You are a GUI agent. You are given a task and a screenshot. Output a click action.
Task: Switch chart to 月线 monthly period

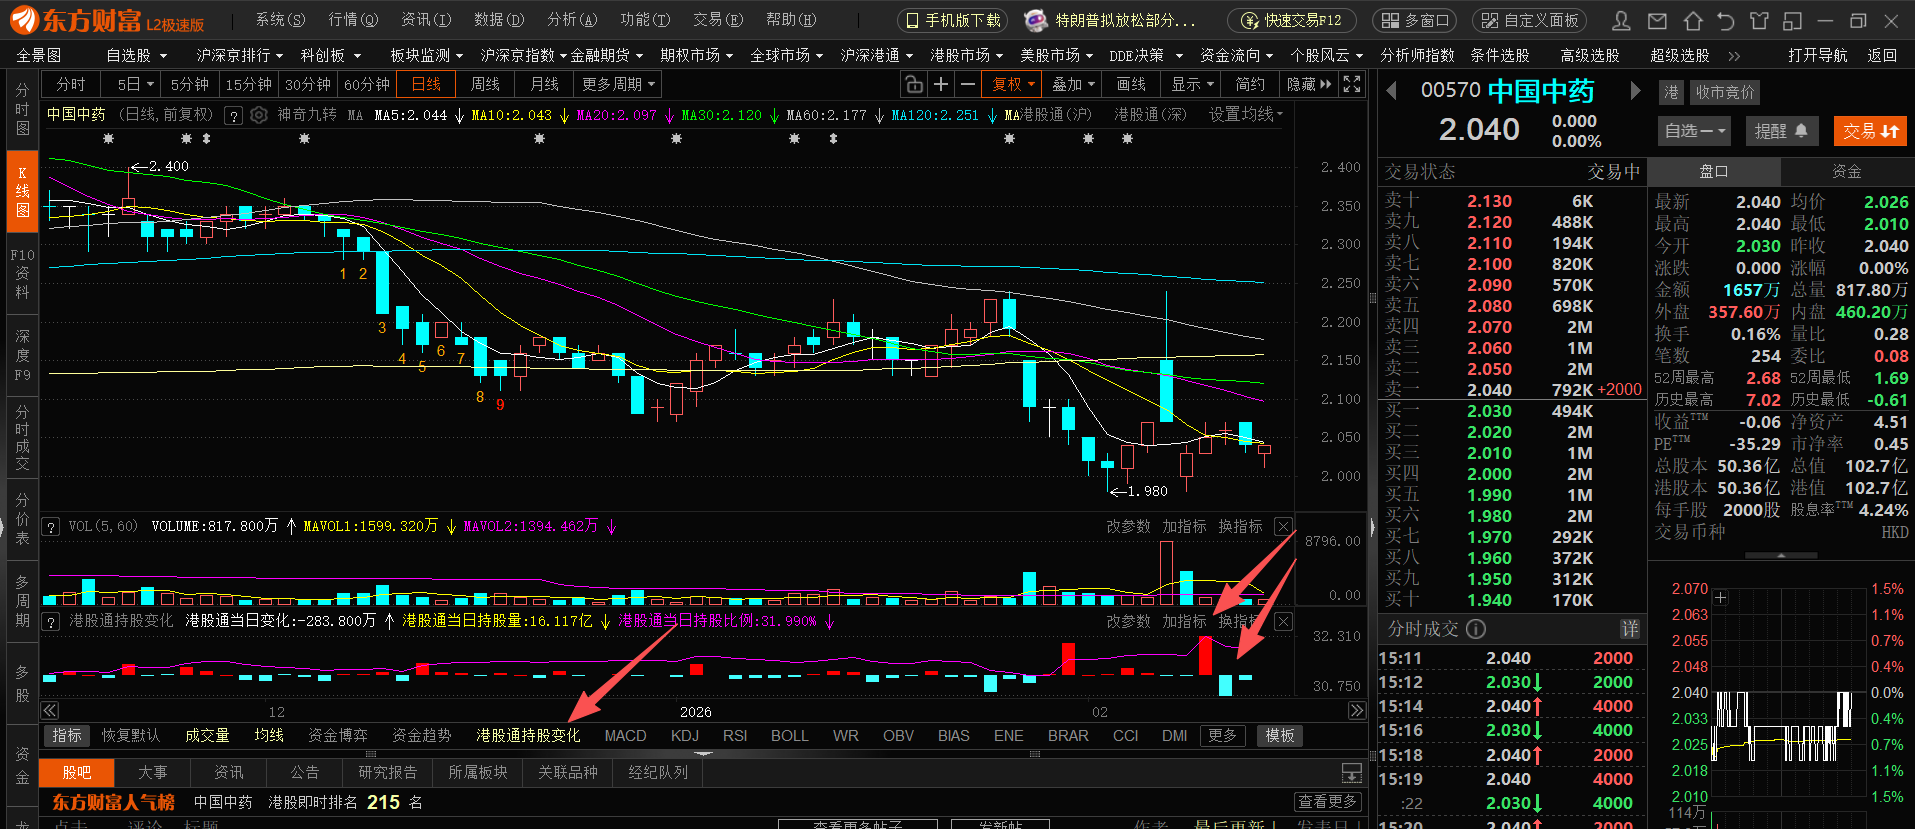click(545, 85)
